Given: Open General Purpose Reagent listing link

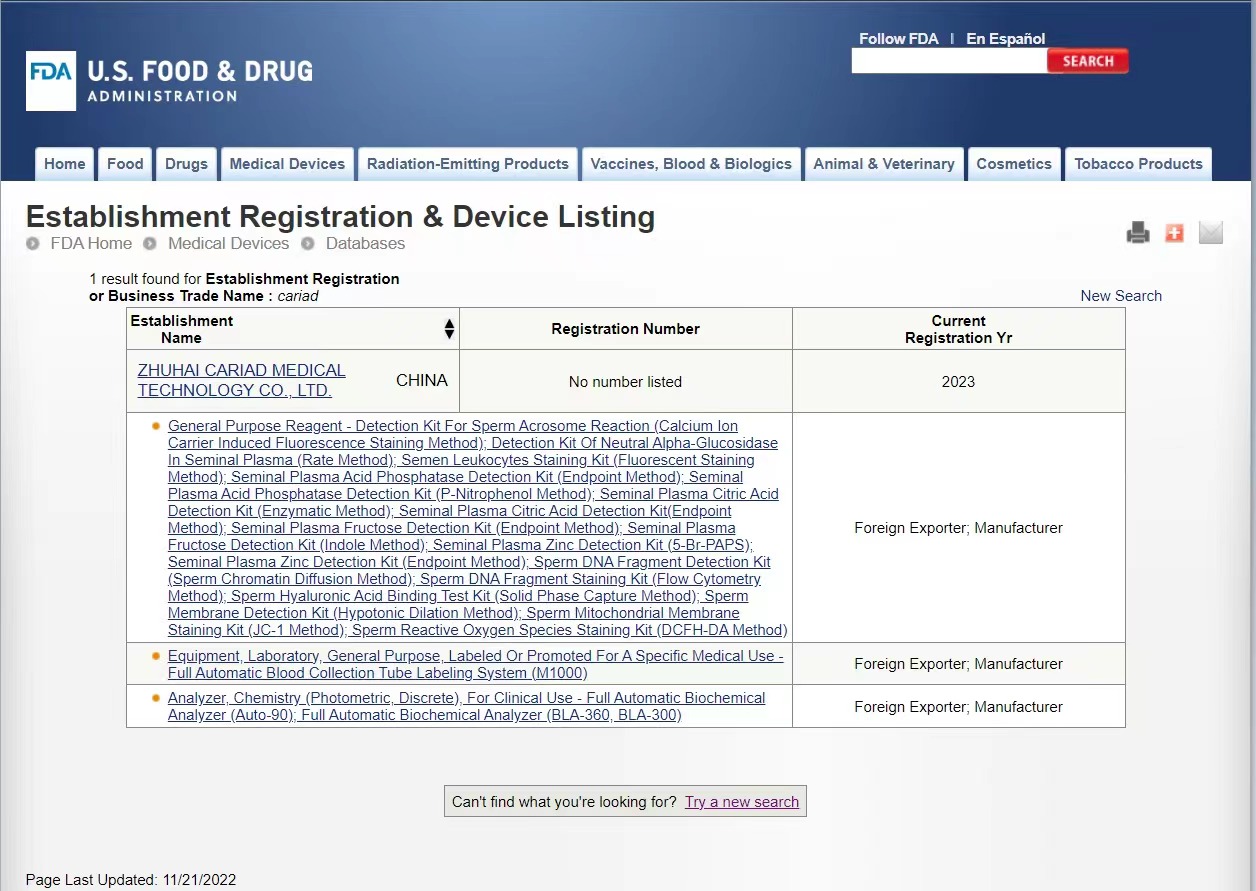Looking at the screenshot, I should point(478,528).
